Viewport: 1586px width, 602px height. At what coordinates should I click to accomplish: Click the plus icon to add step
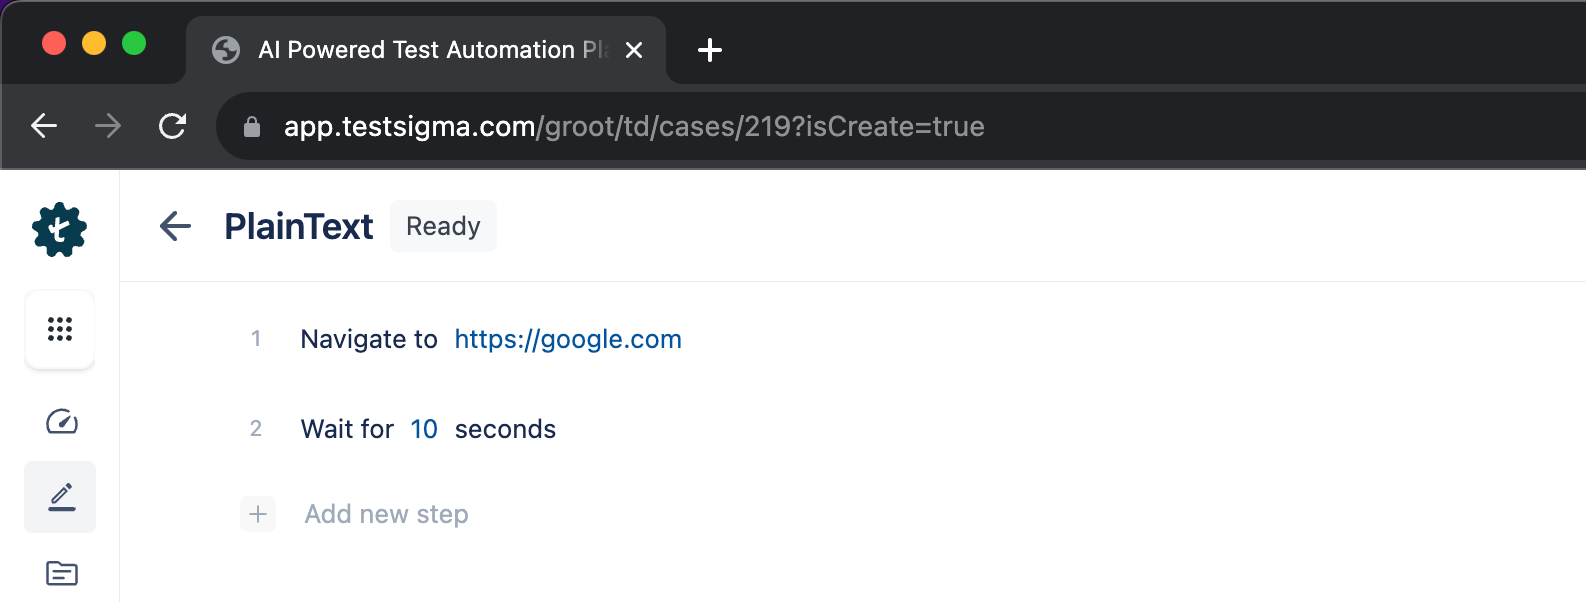pyautogui.click(x=258, y=514)
